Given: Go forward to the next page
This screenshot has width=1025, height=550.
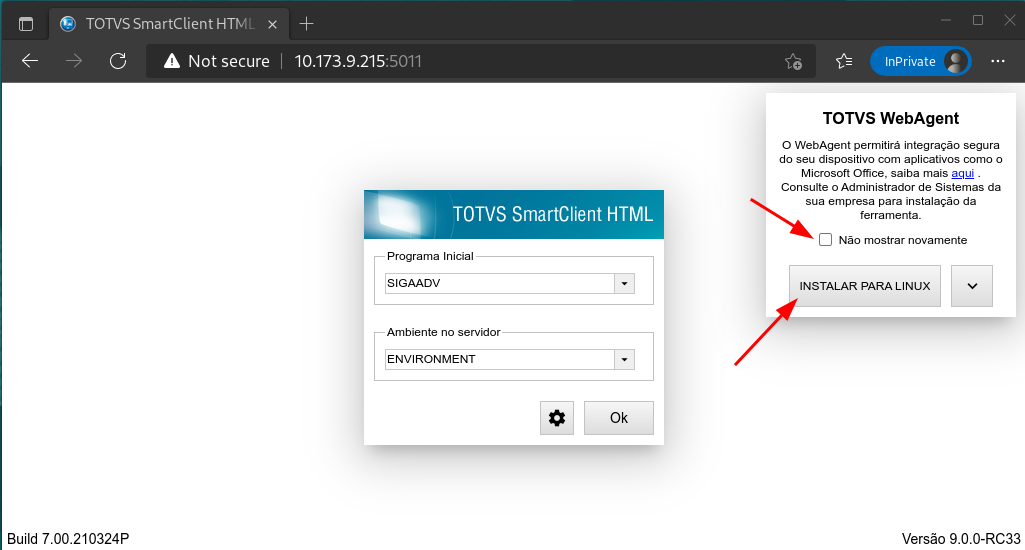Looking at the screenshot, I should (74, 61).
